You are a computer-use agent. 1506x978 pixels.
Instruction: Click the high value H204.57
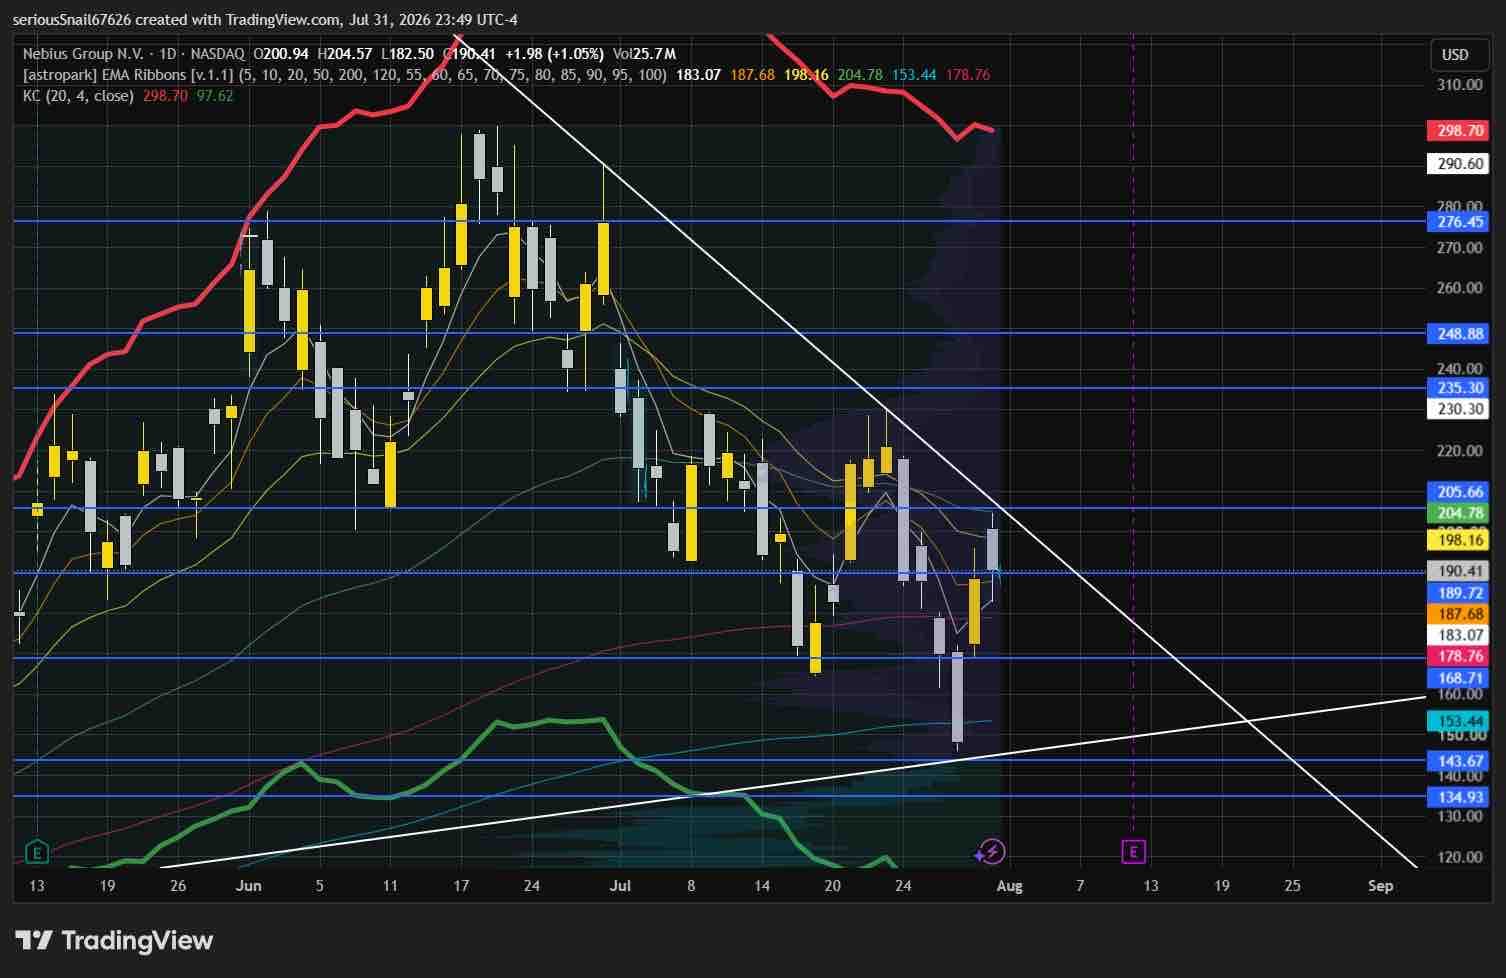tap(345, 54)
